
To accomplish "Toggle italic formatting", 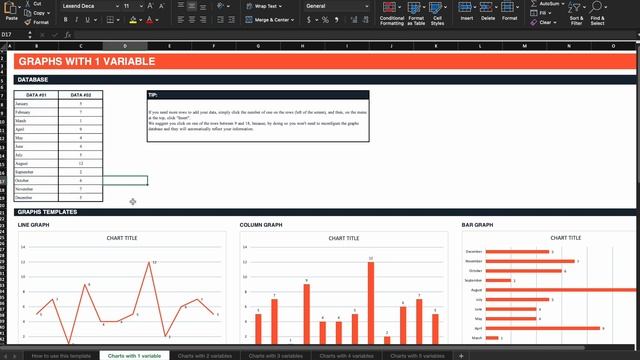I will point(76,20).
